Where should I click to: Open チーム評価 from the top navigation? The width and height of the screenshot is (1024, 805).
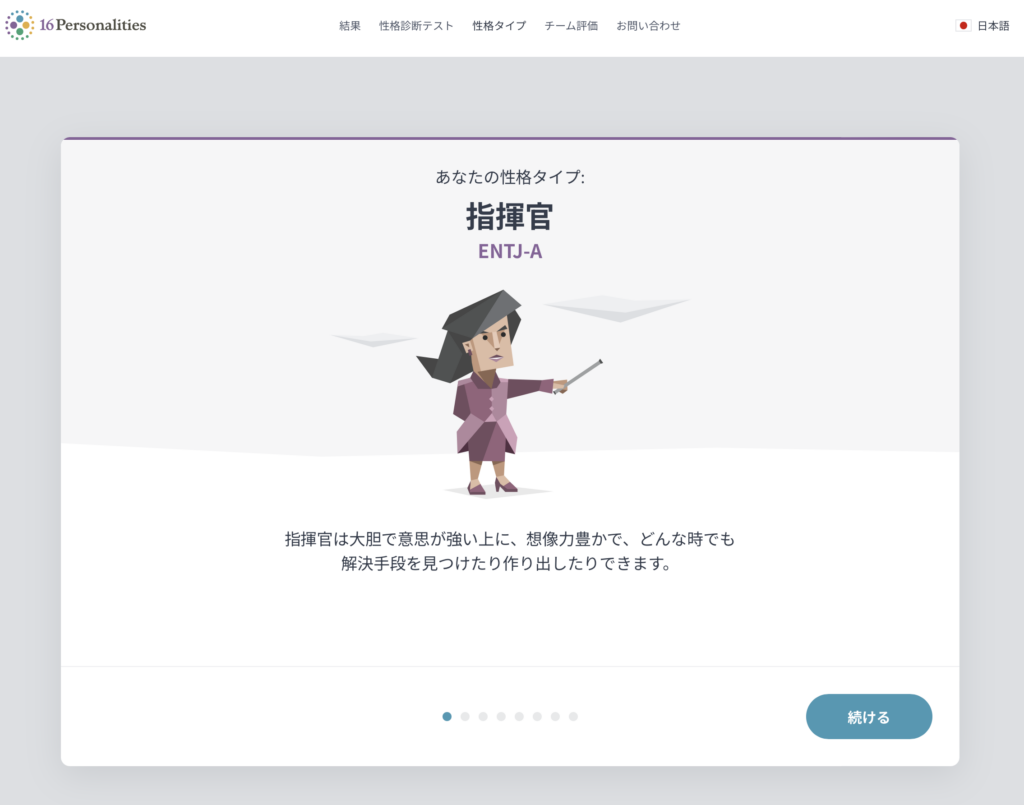point(570,26)
